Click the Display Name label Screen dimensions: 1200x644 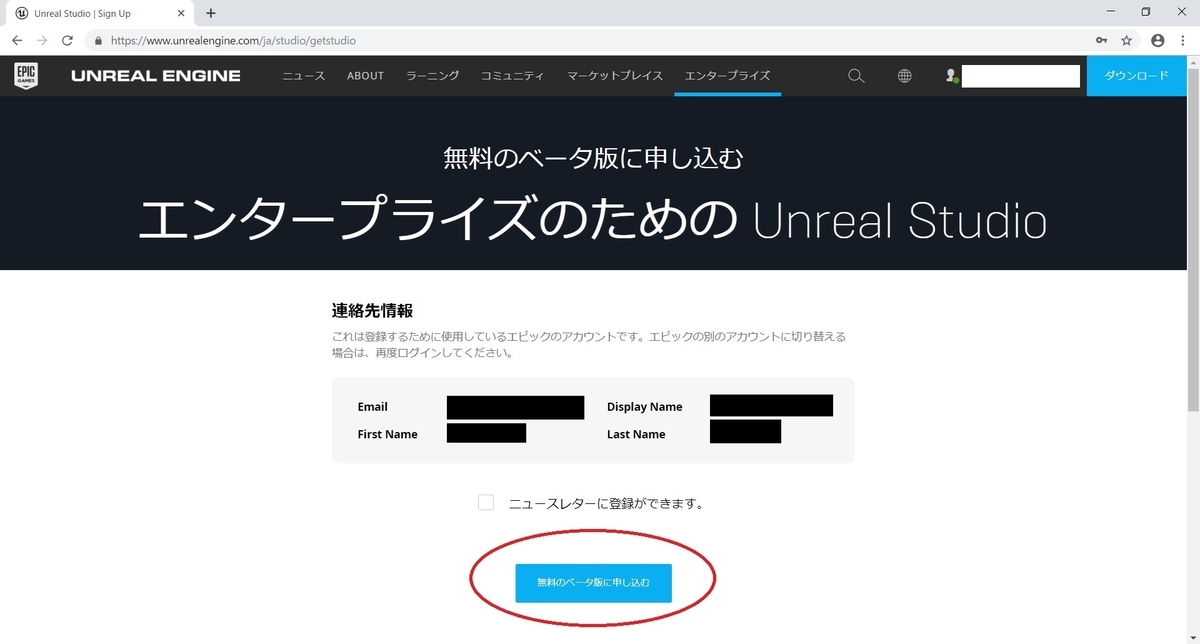click(x=644, y=407)
